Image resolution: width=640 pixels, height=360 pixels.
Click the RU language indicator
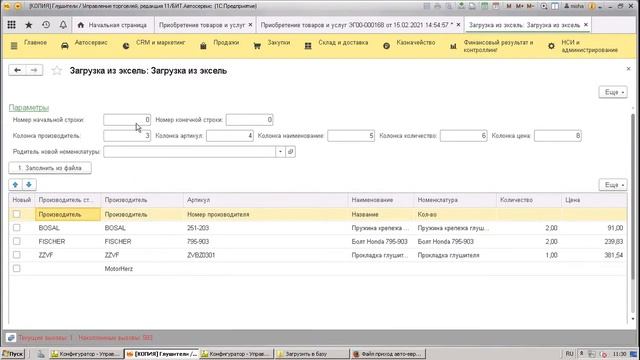coord(569,354)
